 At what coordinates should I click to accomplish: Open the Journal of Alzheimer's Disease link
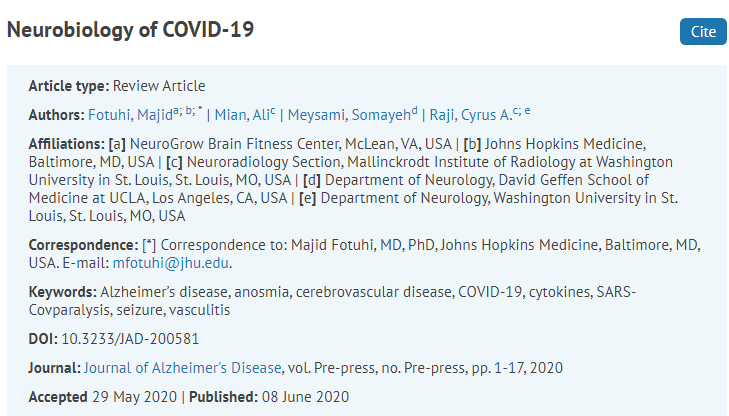coord(183,368)
